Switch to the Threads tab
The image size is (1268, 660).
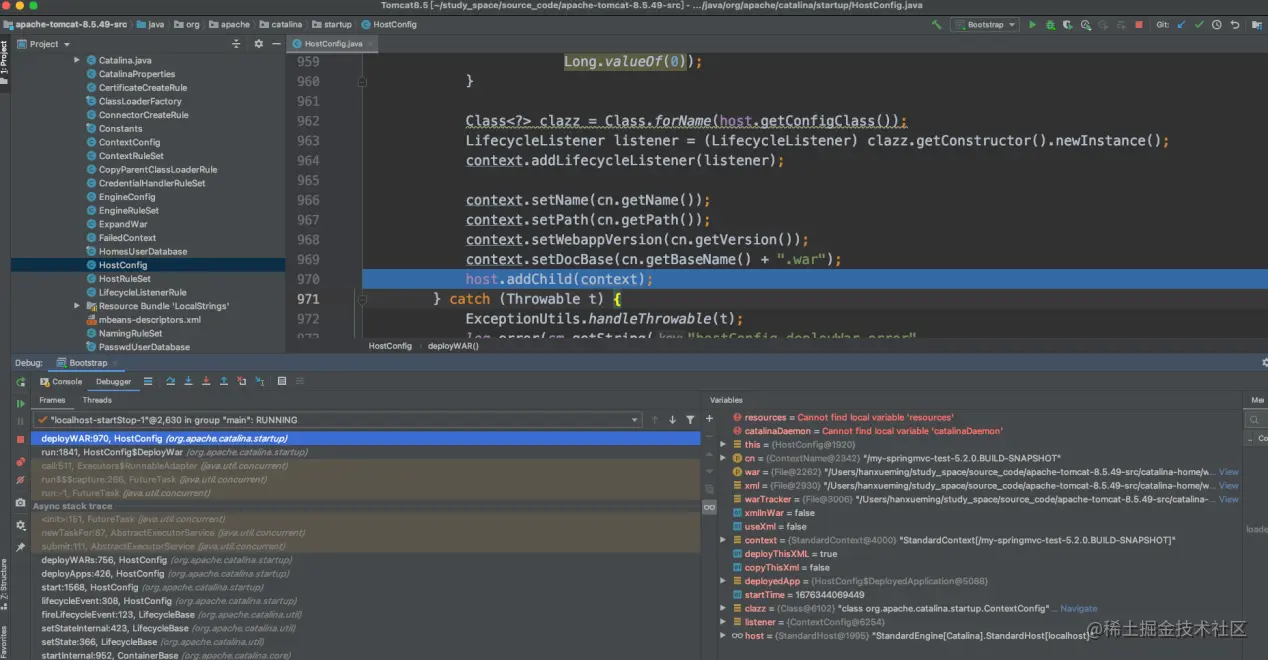click(x=97, y=400)
